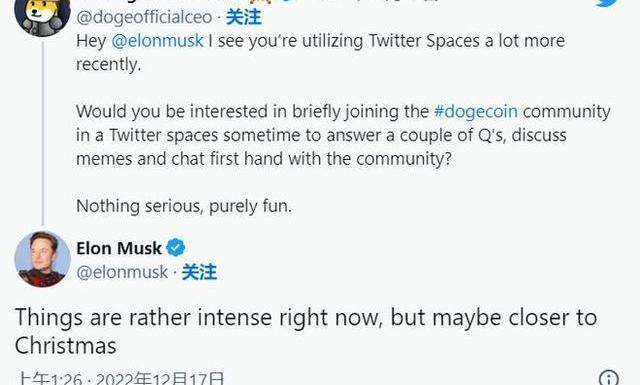Click the Doge avatar profile picture
The image size is (640, 385).
point(42,16)
